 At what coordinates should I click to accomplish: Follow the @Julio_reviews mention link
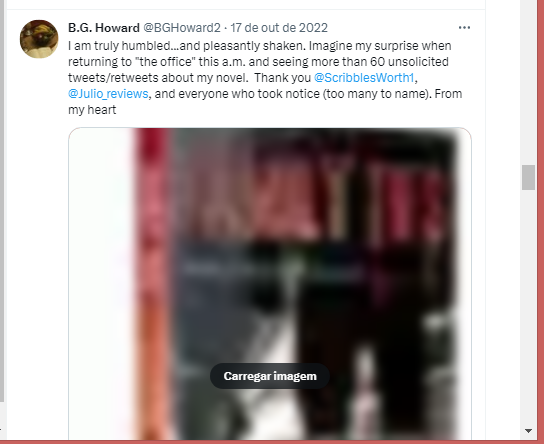(x=108, y=94)
